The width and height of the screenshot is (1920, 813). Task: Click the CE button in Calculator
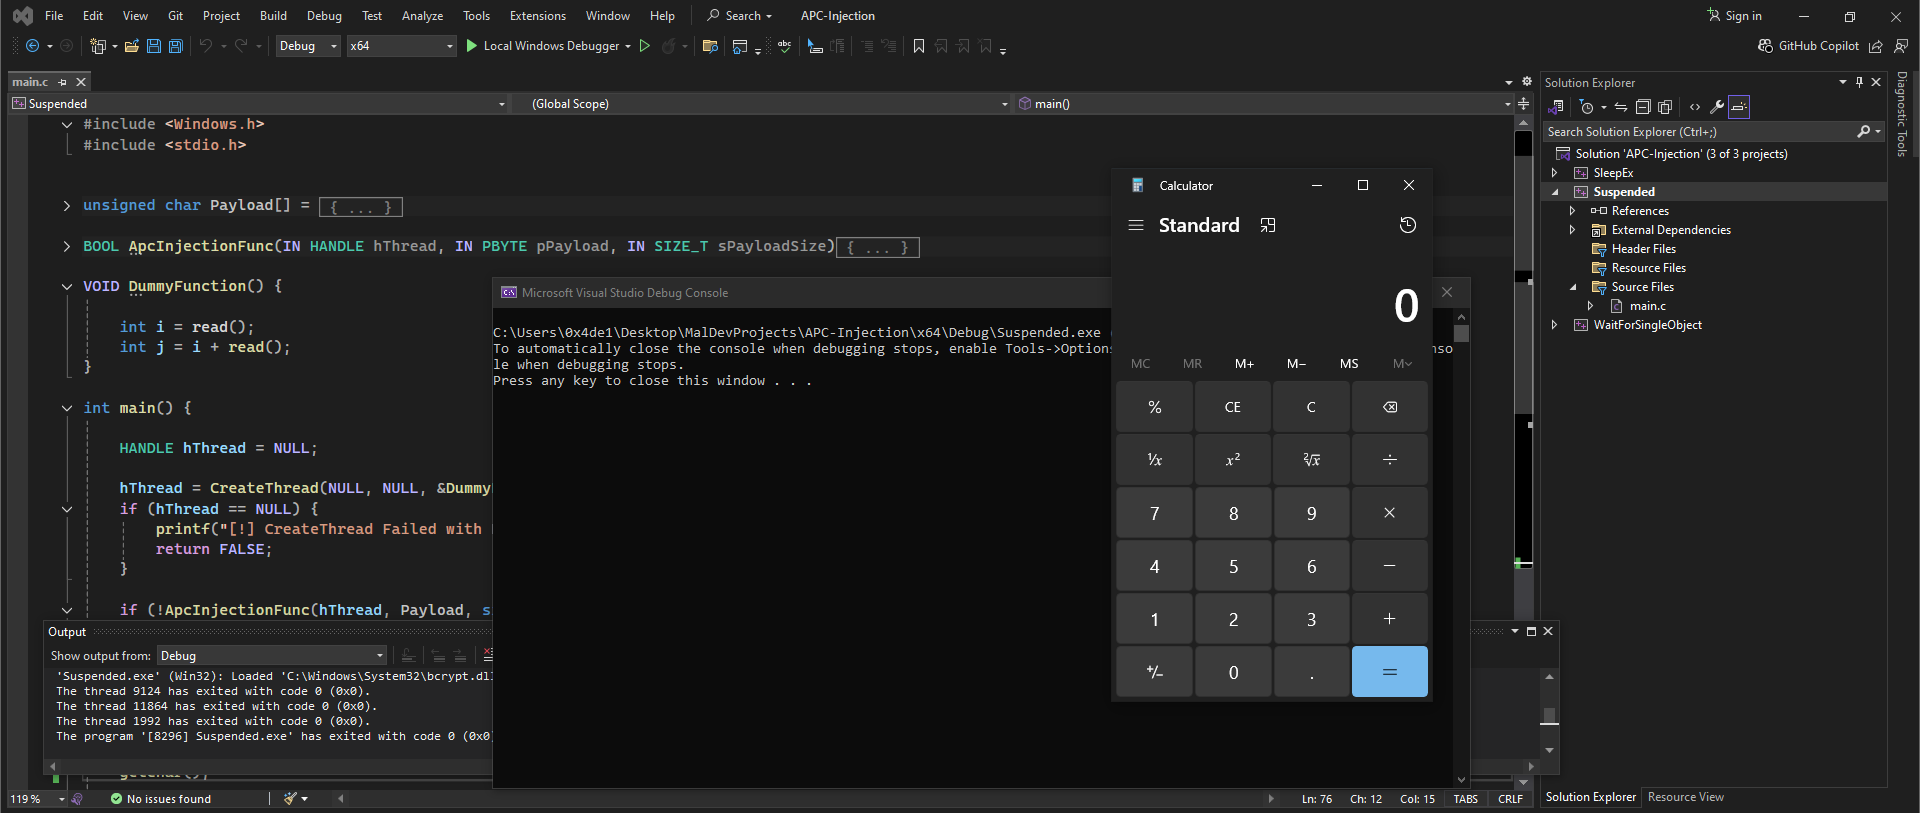(1233, 407)
